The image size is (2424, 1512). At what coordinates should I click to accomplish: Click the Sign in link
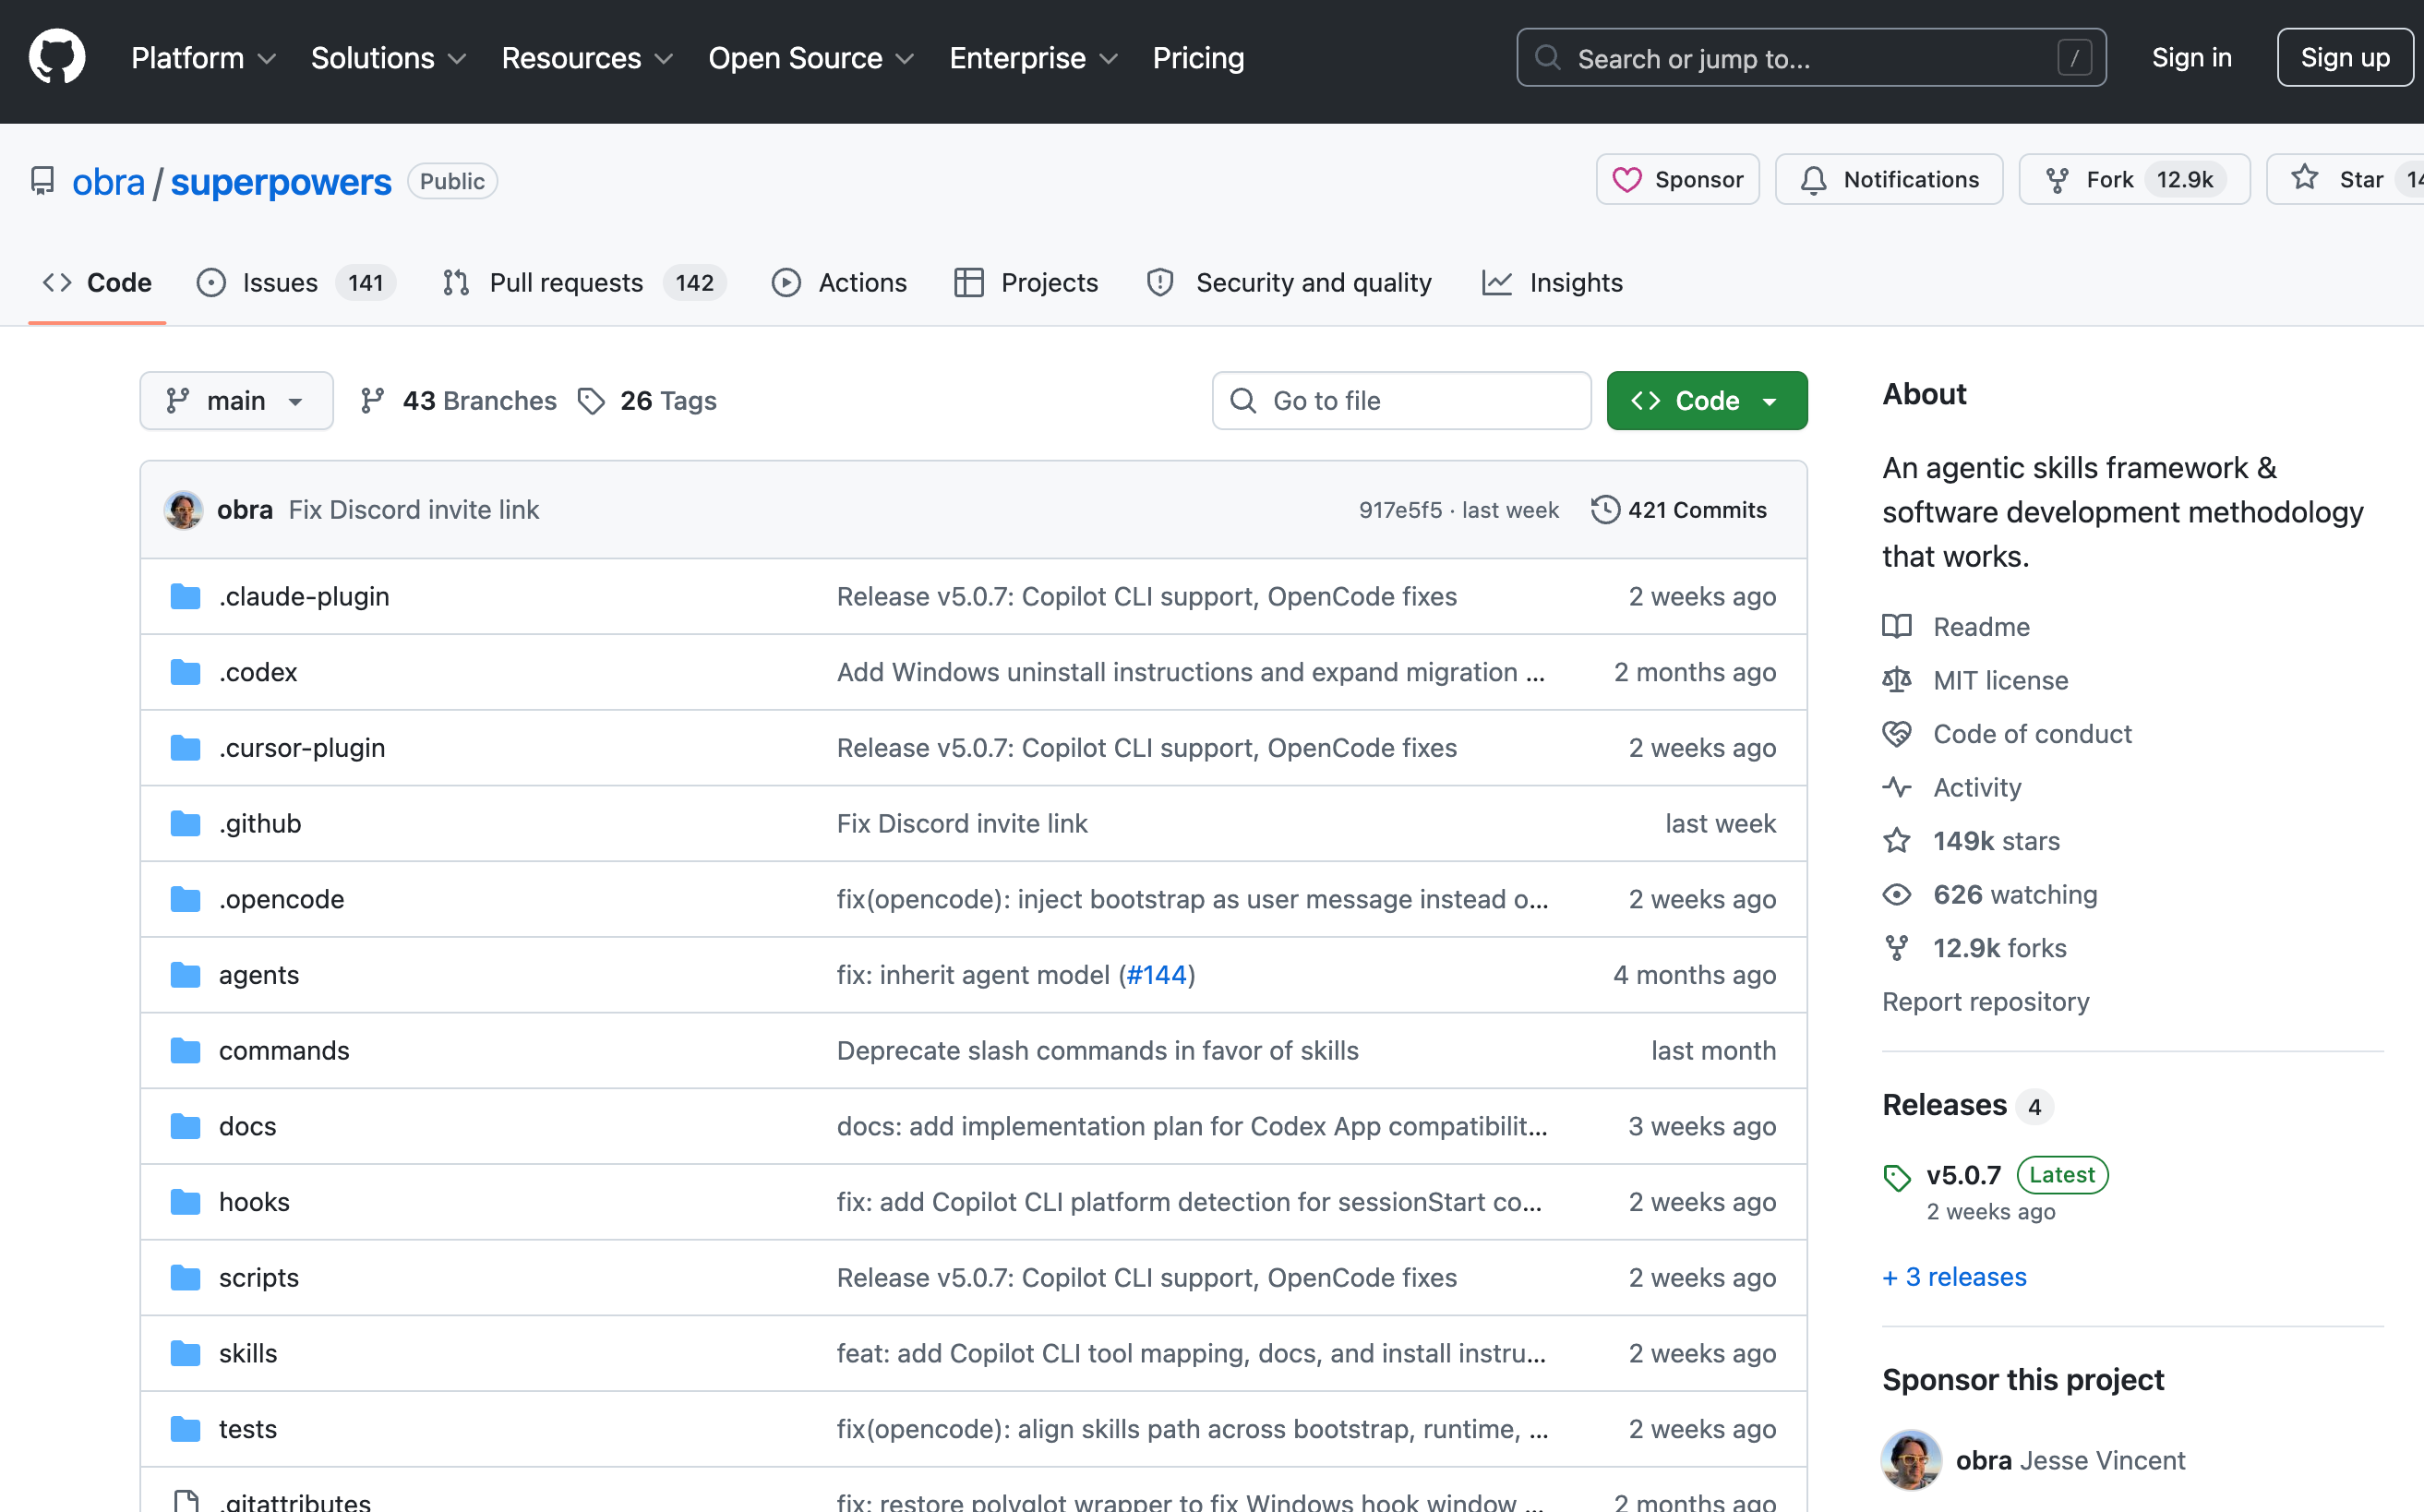[x=2191, y=58]
